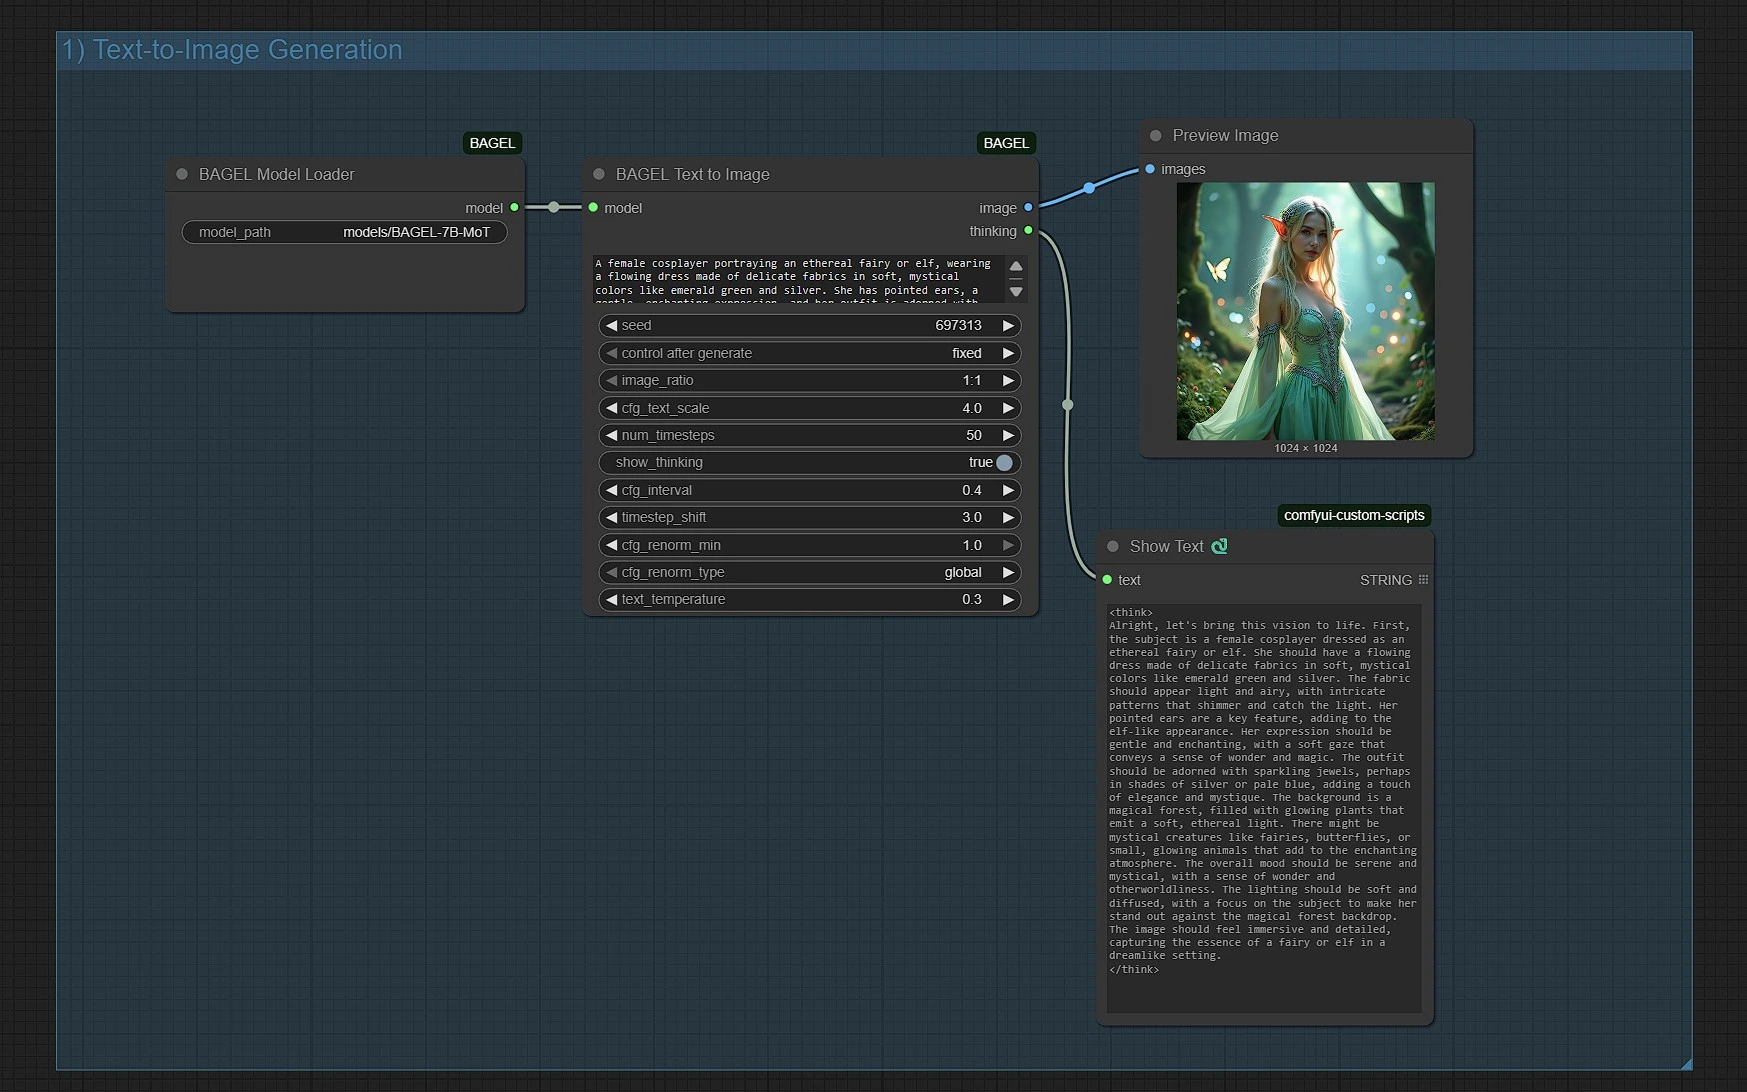Click the model output port on Model Loader

pyautogui.click(x=515, y=207)
